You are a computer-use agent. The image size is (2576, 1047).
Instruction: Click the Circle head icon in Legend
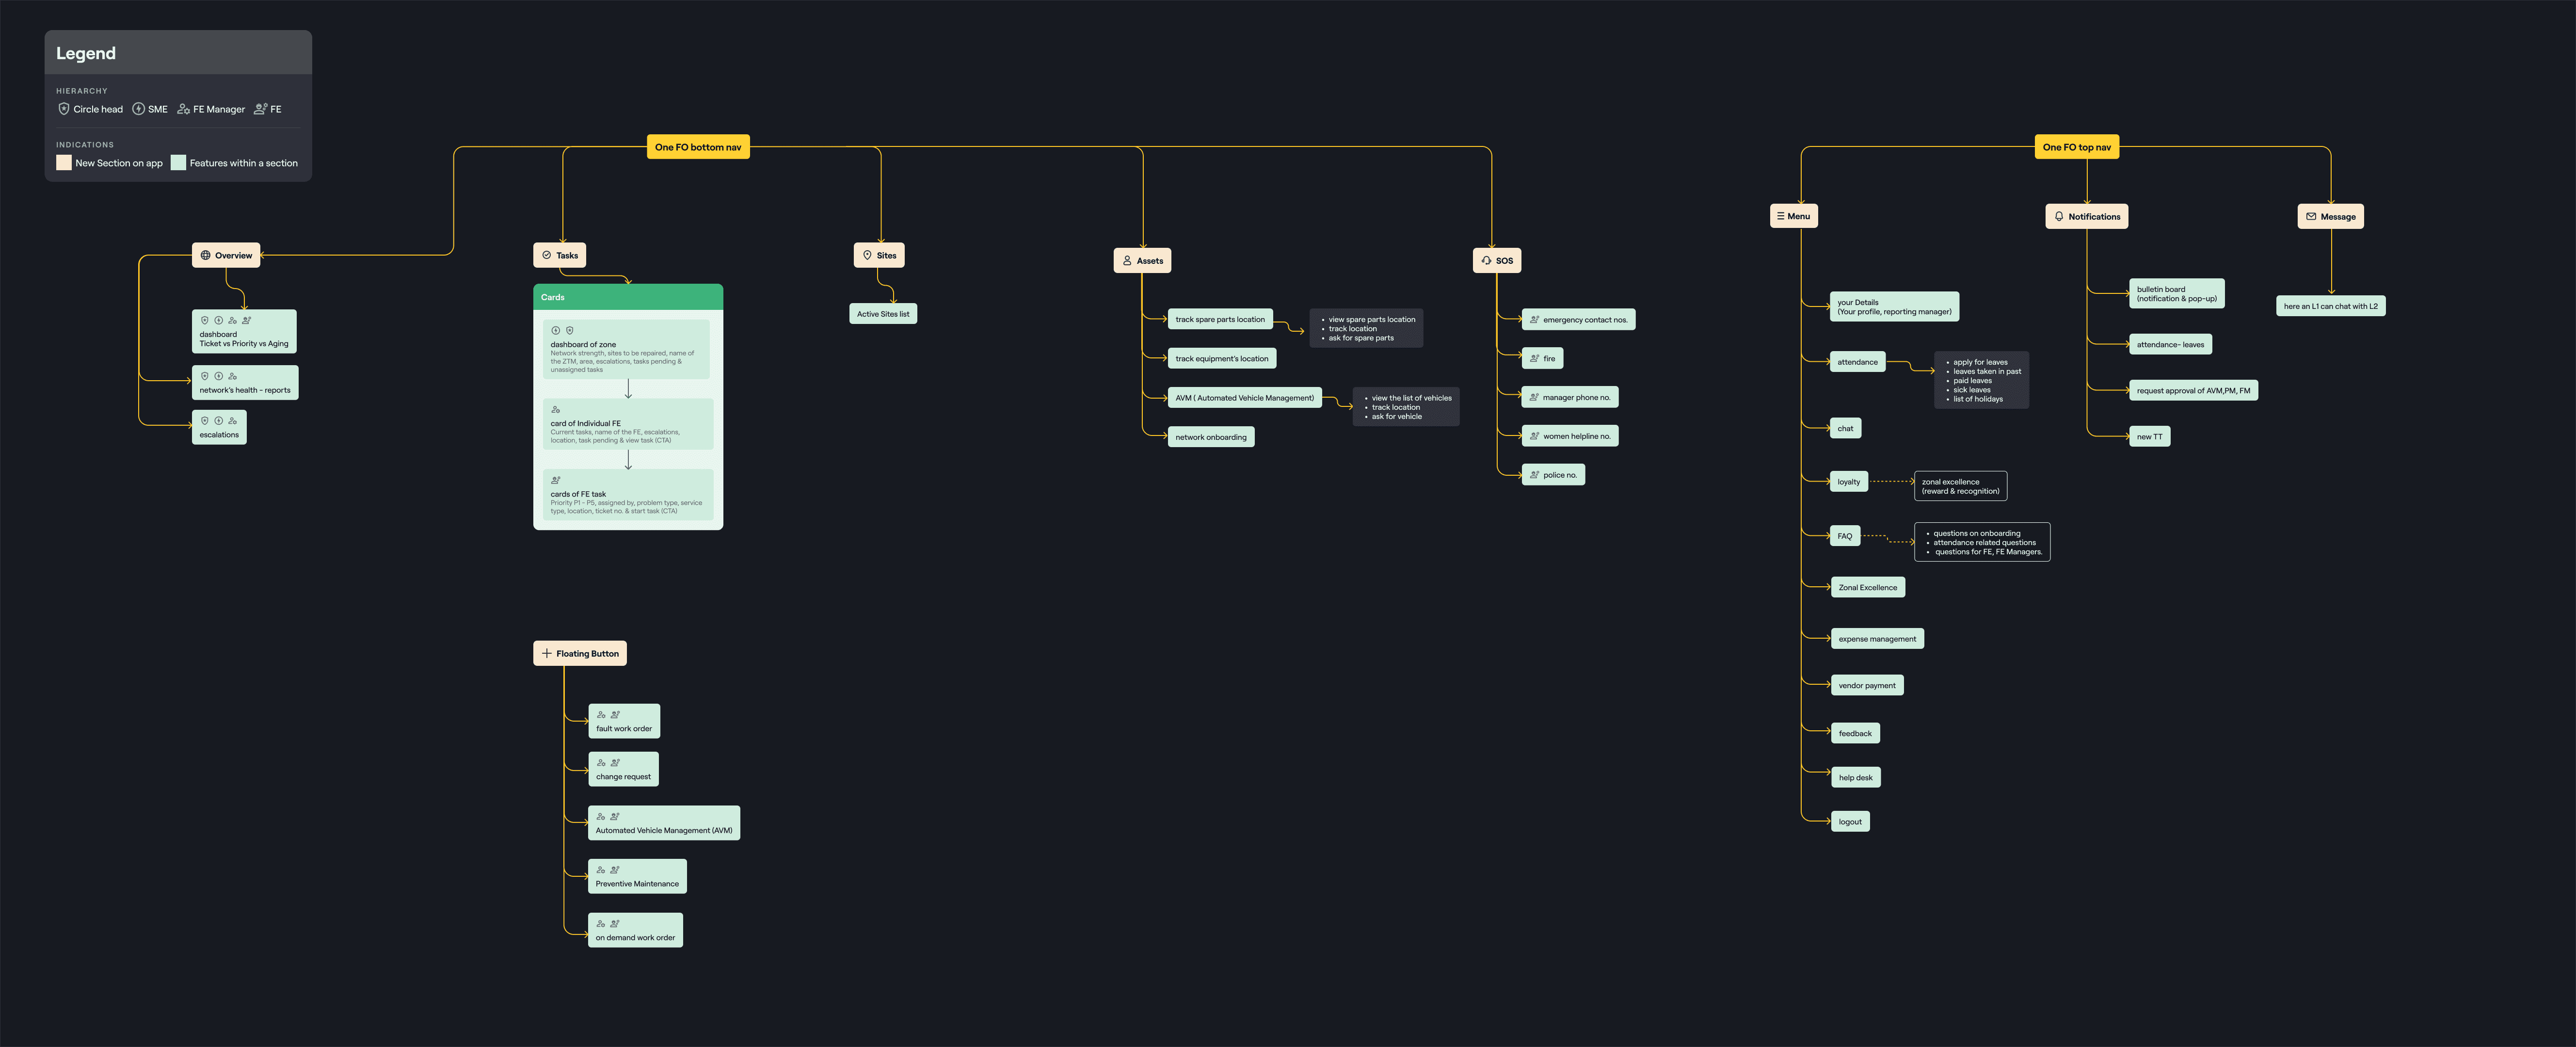(64, 109)
